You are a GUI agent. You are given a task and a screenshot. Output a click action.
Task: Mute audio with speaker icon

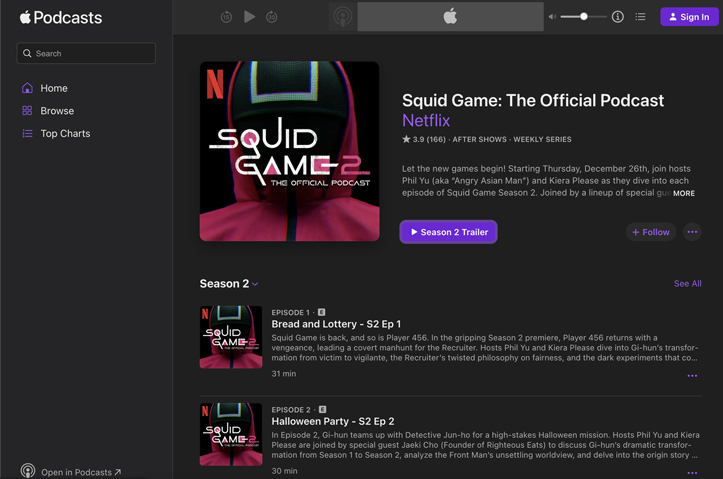[x=552, y=17]
